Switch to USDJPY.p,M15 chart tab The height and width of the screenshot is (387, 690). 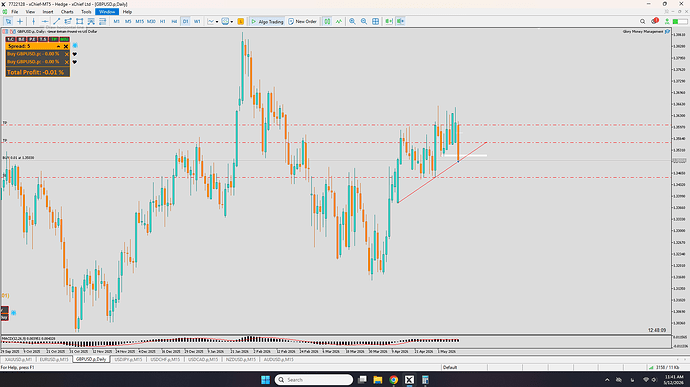pos(128,360)
